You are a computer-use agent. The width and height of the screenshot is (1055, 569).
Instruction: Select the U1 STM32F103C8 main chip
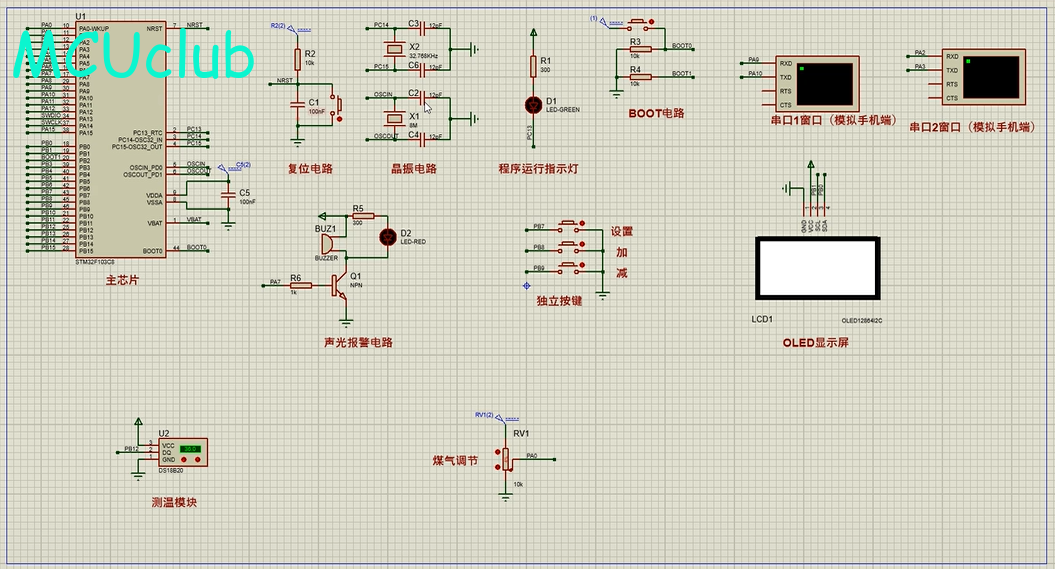(x=121, y=139)
